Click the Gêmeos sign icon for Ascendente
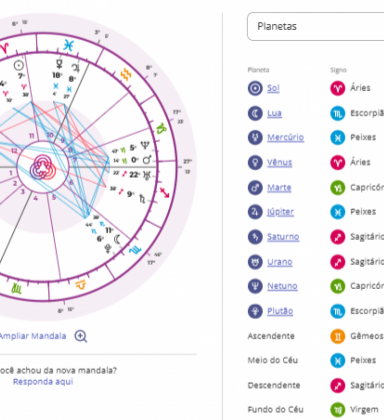Screen dimensions: 384x420 pyautogui.click(x=338, y=336)
